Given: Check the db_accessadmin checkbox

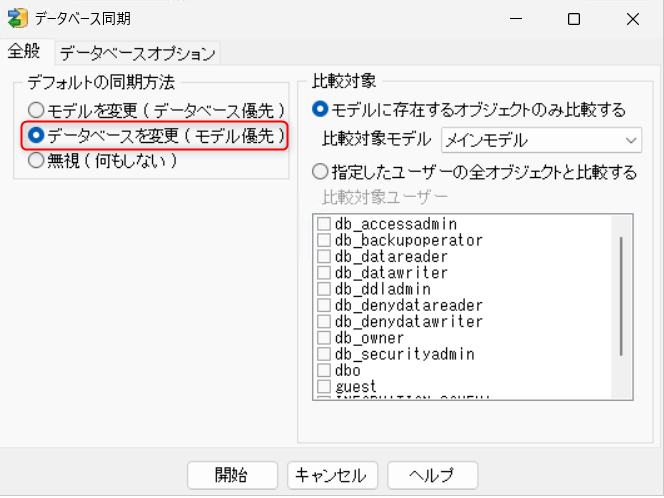Looking at the screenshot, I should click(324, 225).
